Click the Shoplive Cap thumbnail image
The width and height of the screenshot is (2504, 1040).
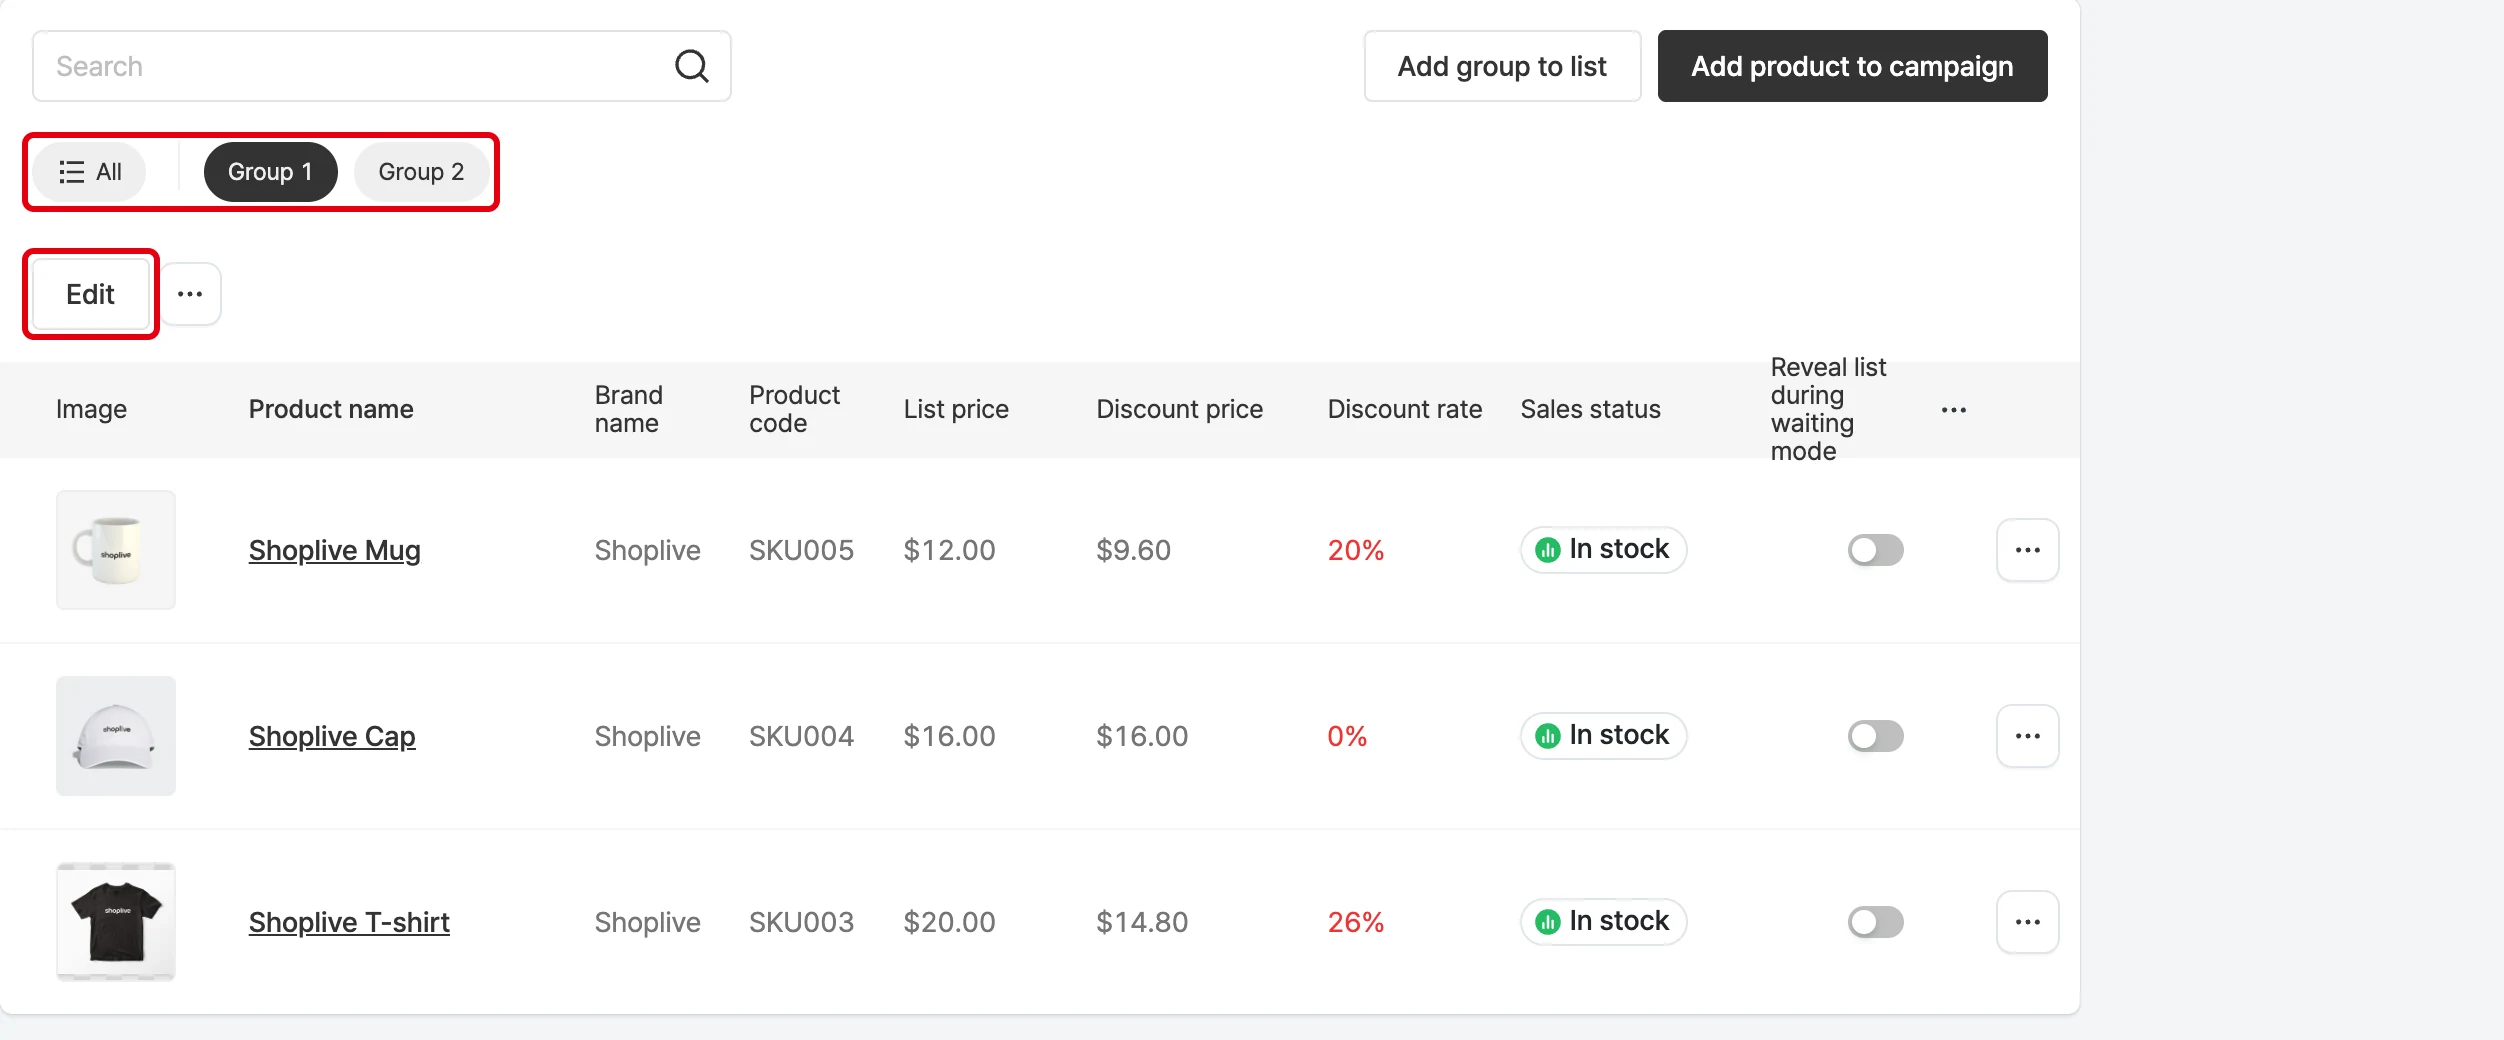click(x=116, y=736)
